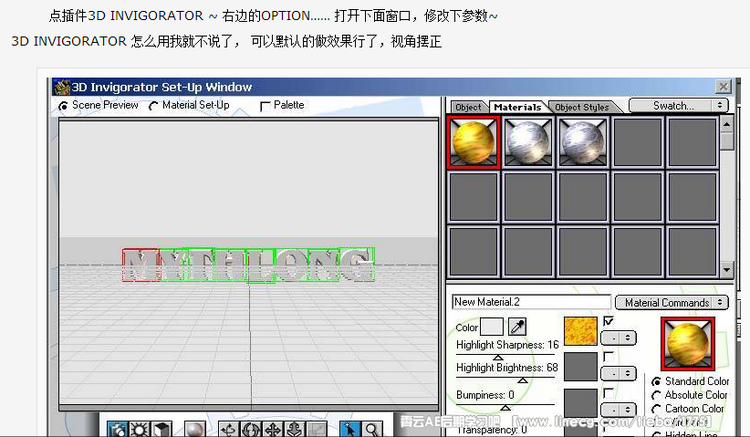The image size is (750, 437).
Task: Switch to the Object tab
Action: (x=468, y=107)
